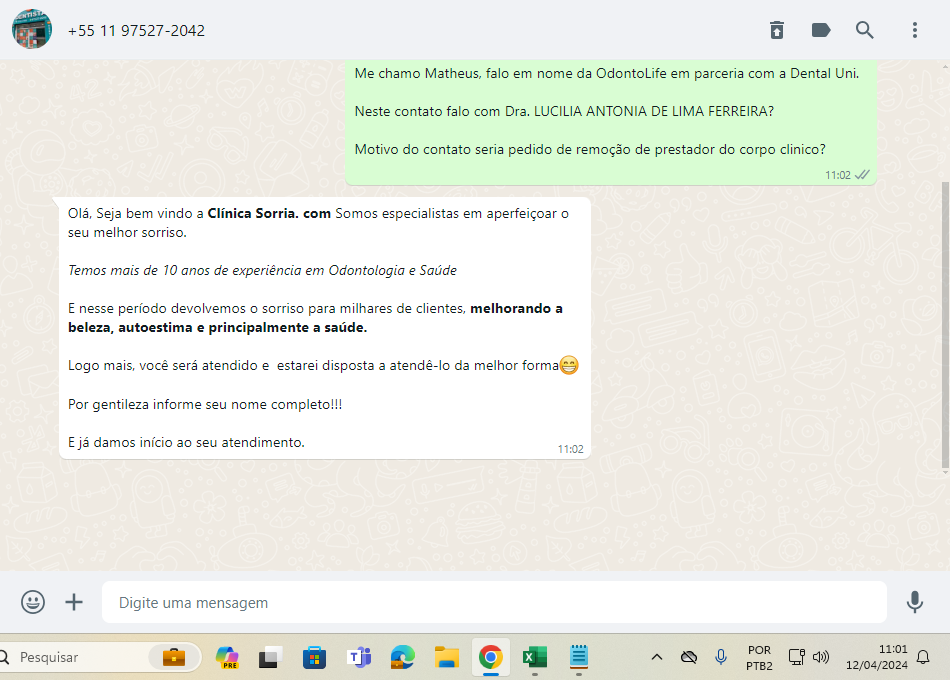Screen dimensions: 950x680
Task: Launch Microsoft Store from taskbar
Action: (314, 657)
